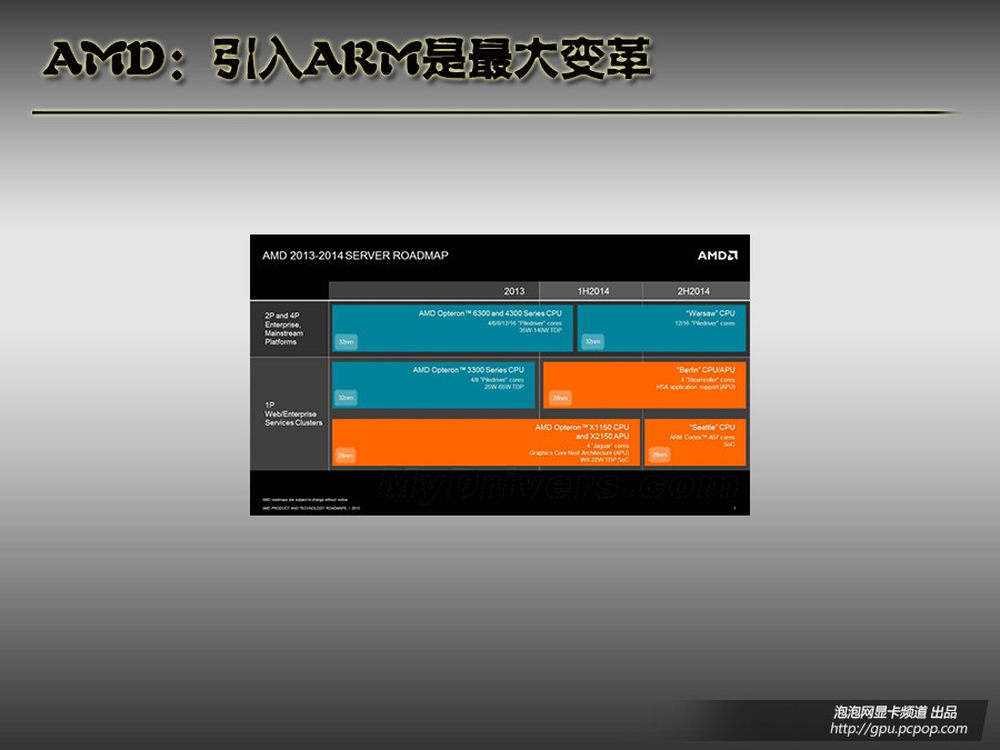The width and height of the screenshot is (1000, 750).
Task: Click the 28nm badge in the Opteron X1150 block
Action: [x=345, y=455]
